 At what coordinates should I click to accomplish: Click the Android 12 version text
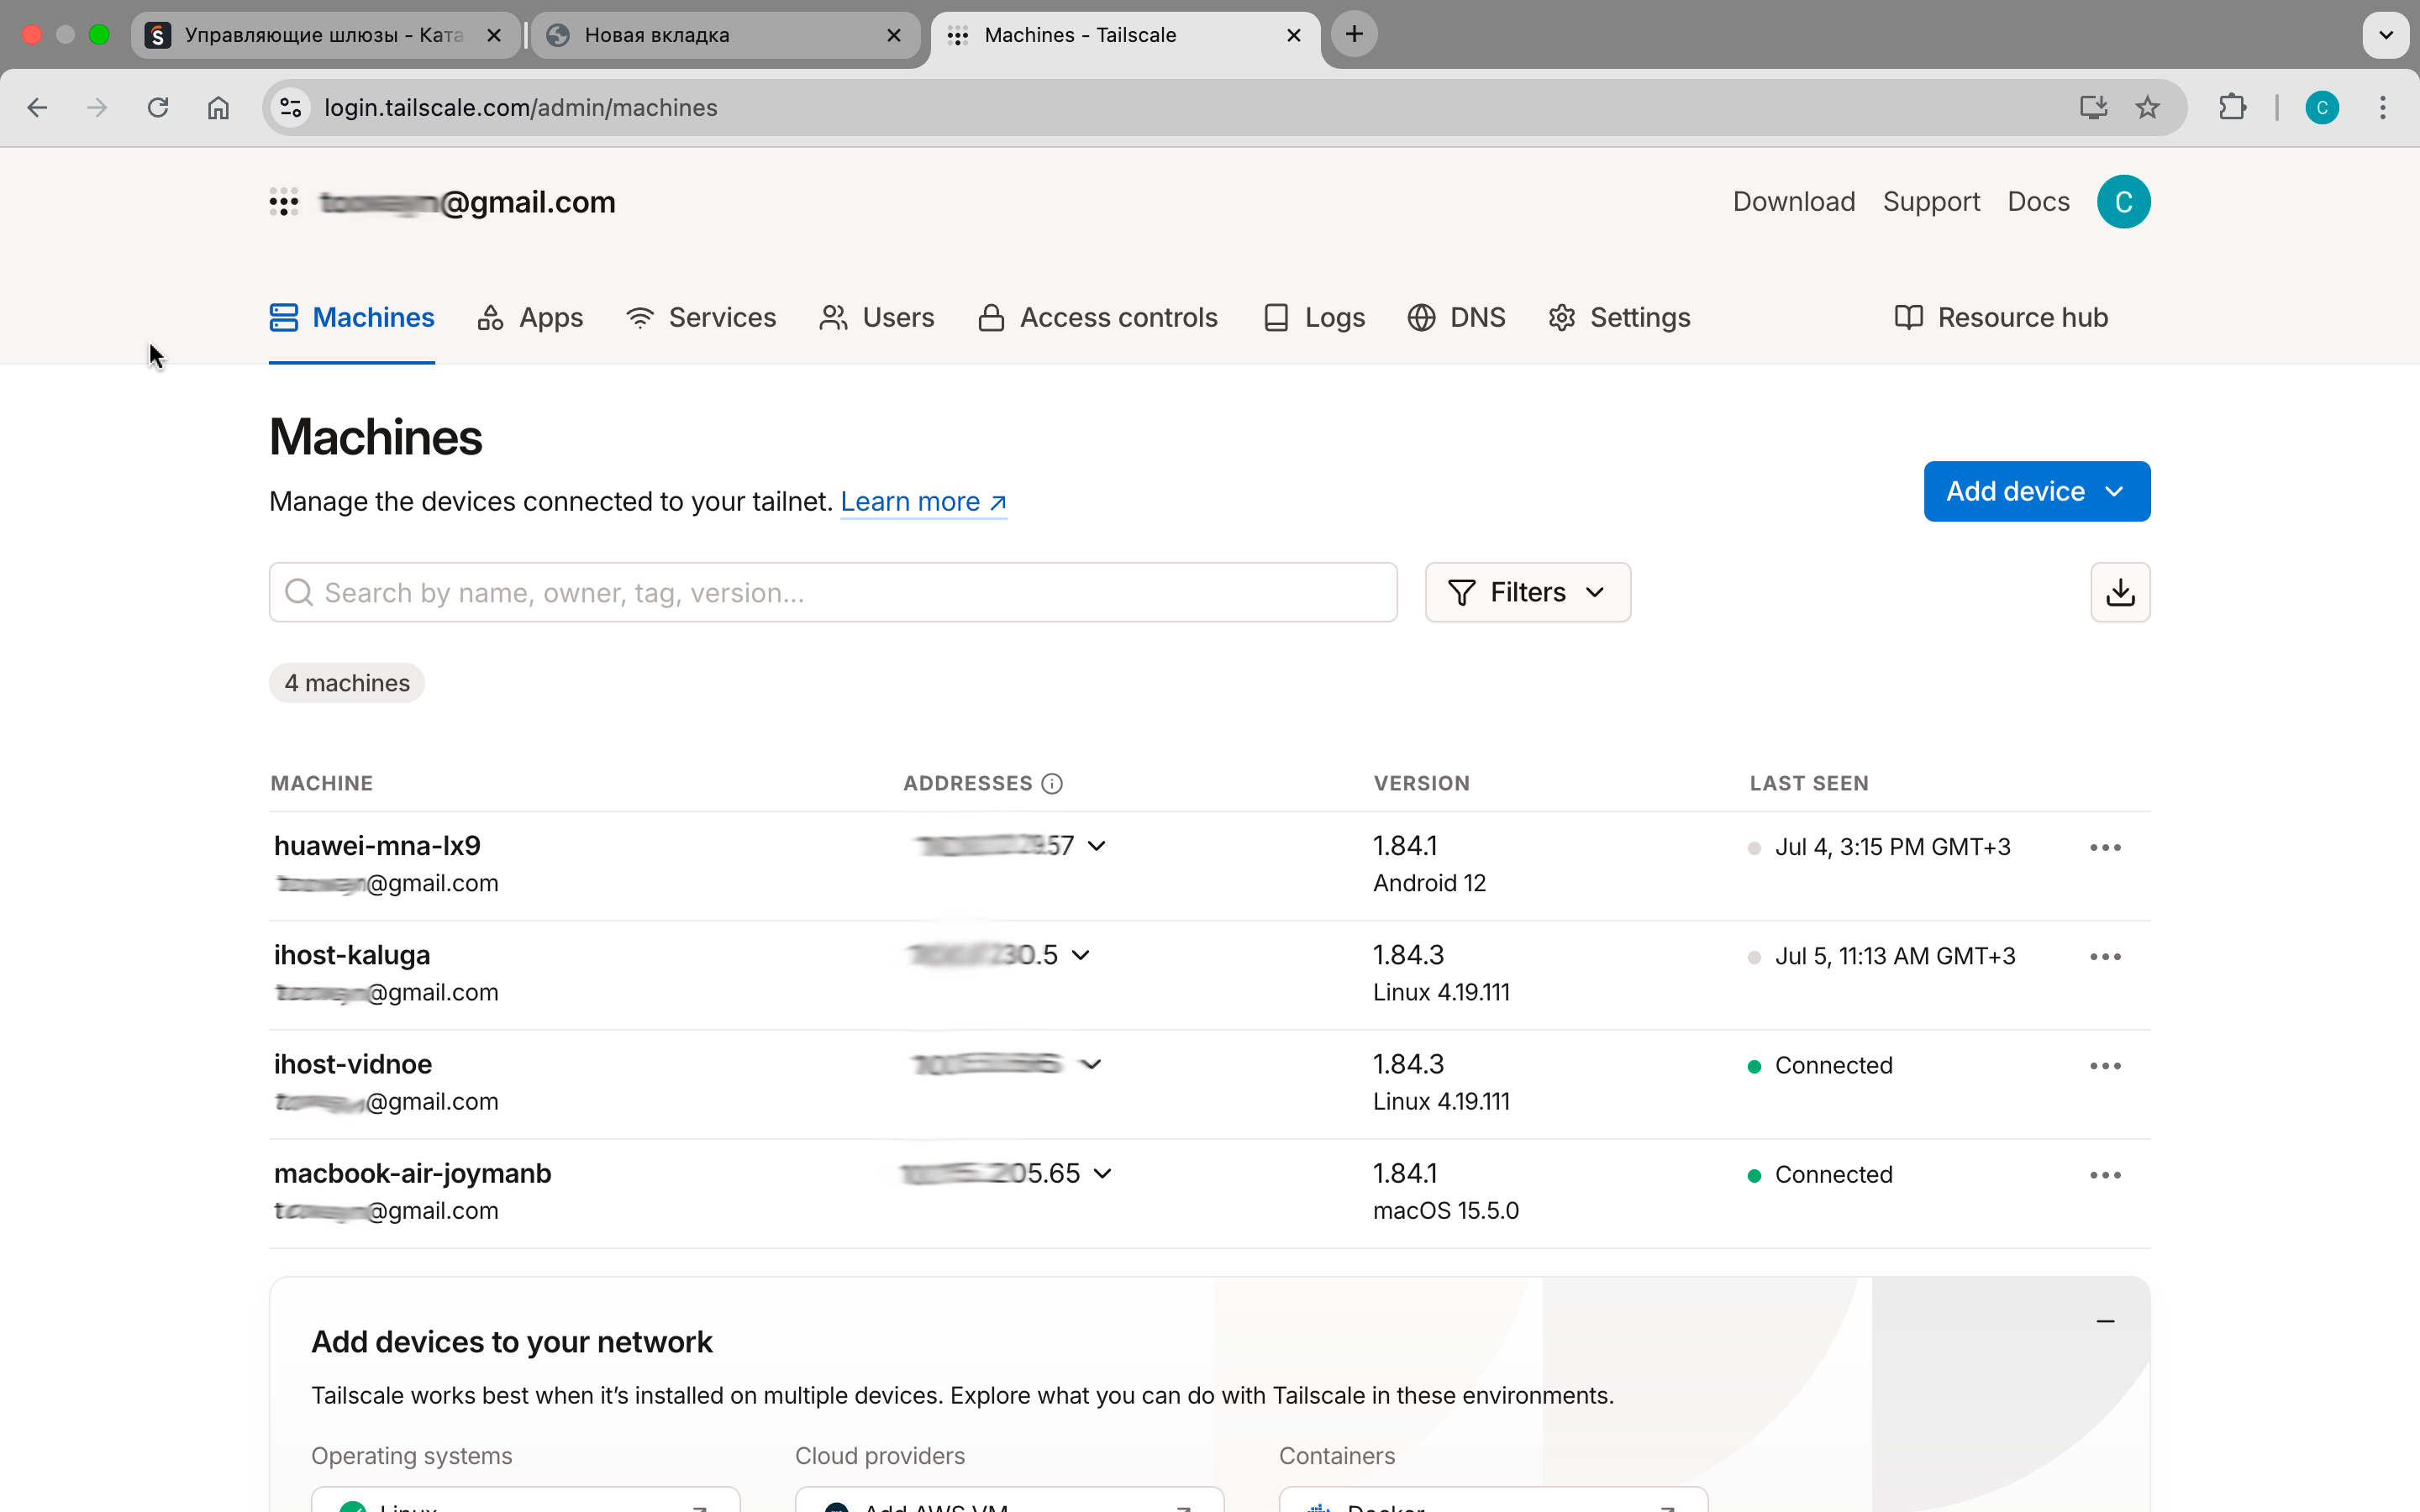[1429, 883]
